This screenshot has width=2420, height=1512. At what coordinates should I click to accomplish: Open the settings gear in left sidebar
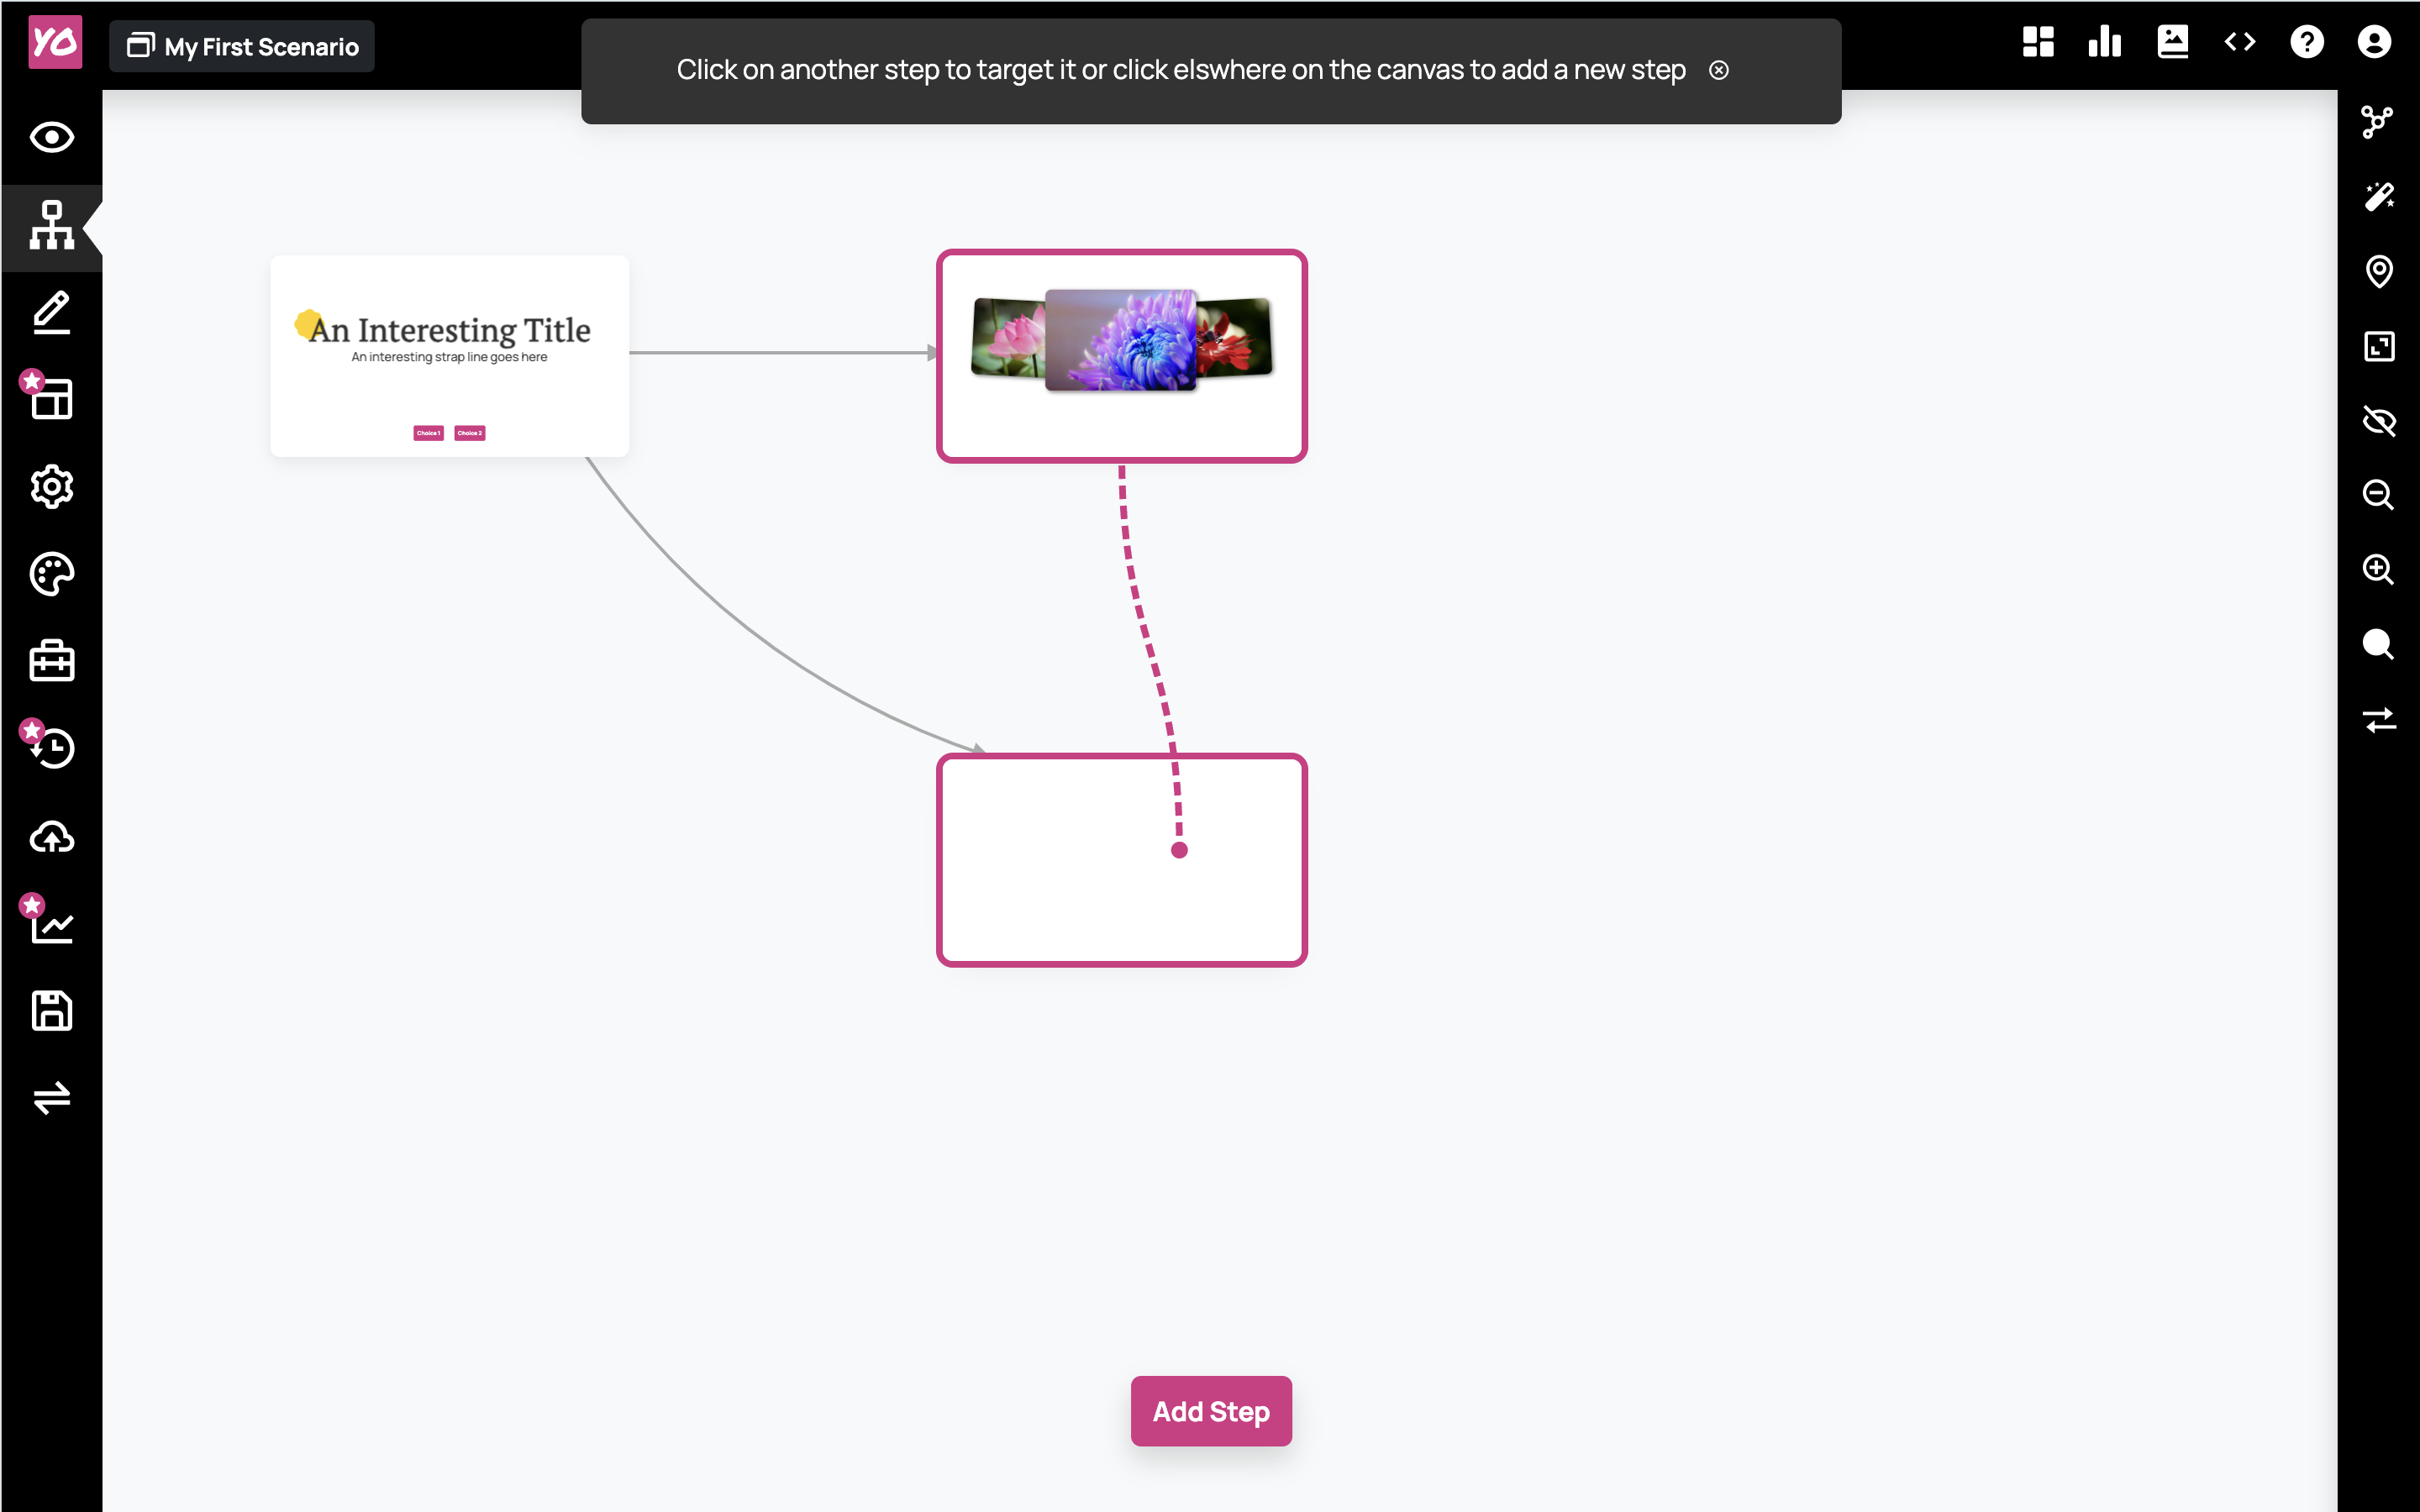(x=51, y=487)
